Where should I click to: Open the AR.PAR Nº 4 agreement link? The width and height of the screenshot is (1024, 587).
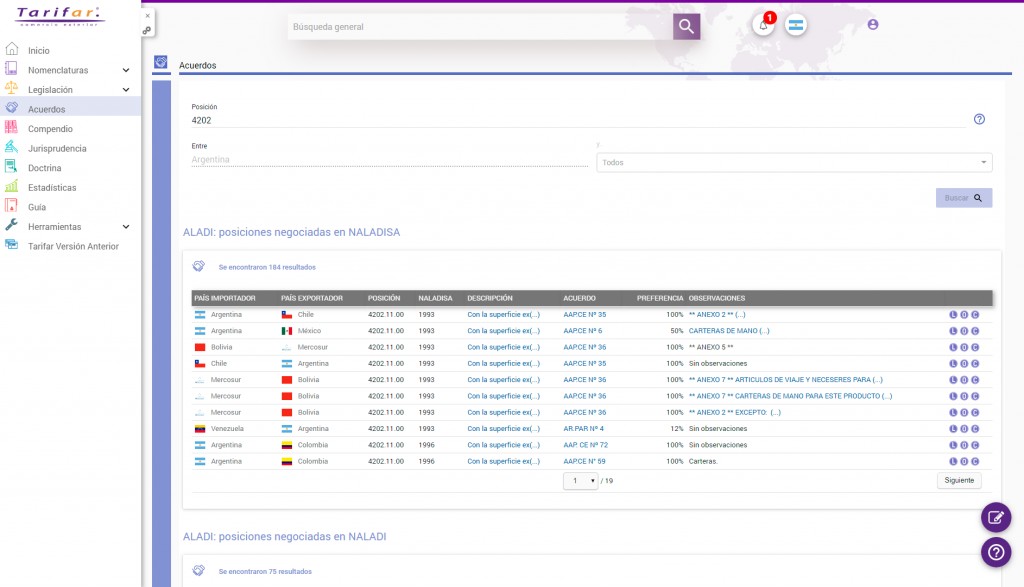583,429
